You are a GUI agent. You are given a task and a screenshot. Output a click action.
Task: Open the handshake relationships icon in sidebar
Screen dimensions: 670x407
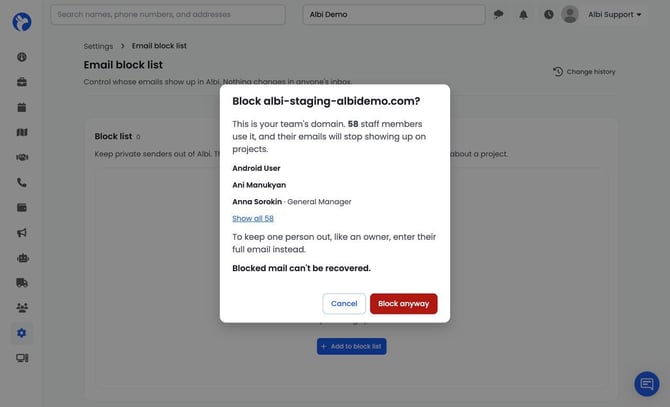[22, 158]
